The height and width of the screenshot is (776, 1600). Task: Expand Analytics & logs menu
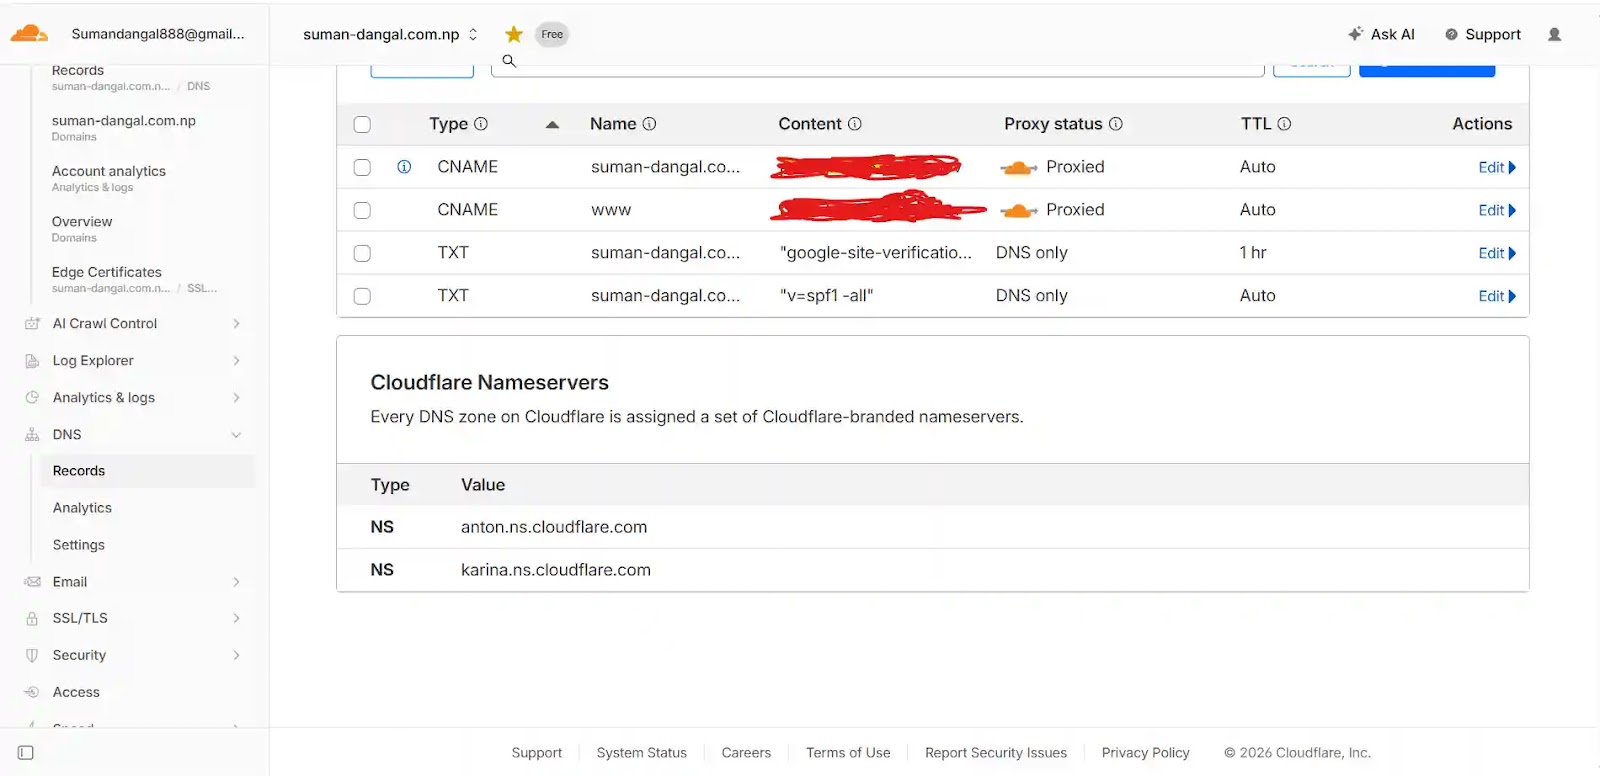pyautogui.click(x=237, y=398)
